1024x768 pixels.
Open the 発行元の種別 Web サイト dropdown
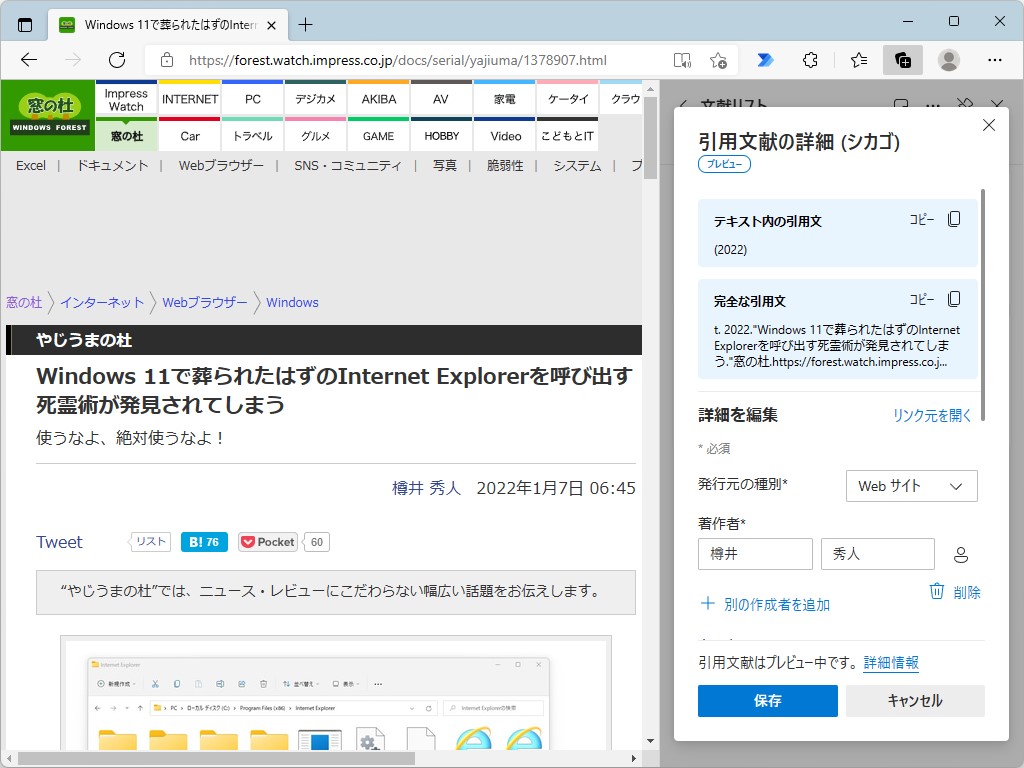point(910,486)
